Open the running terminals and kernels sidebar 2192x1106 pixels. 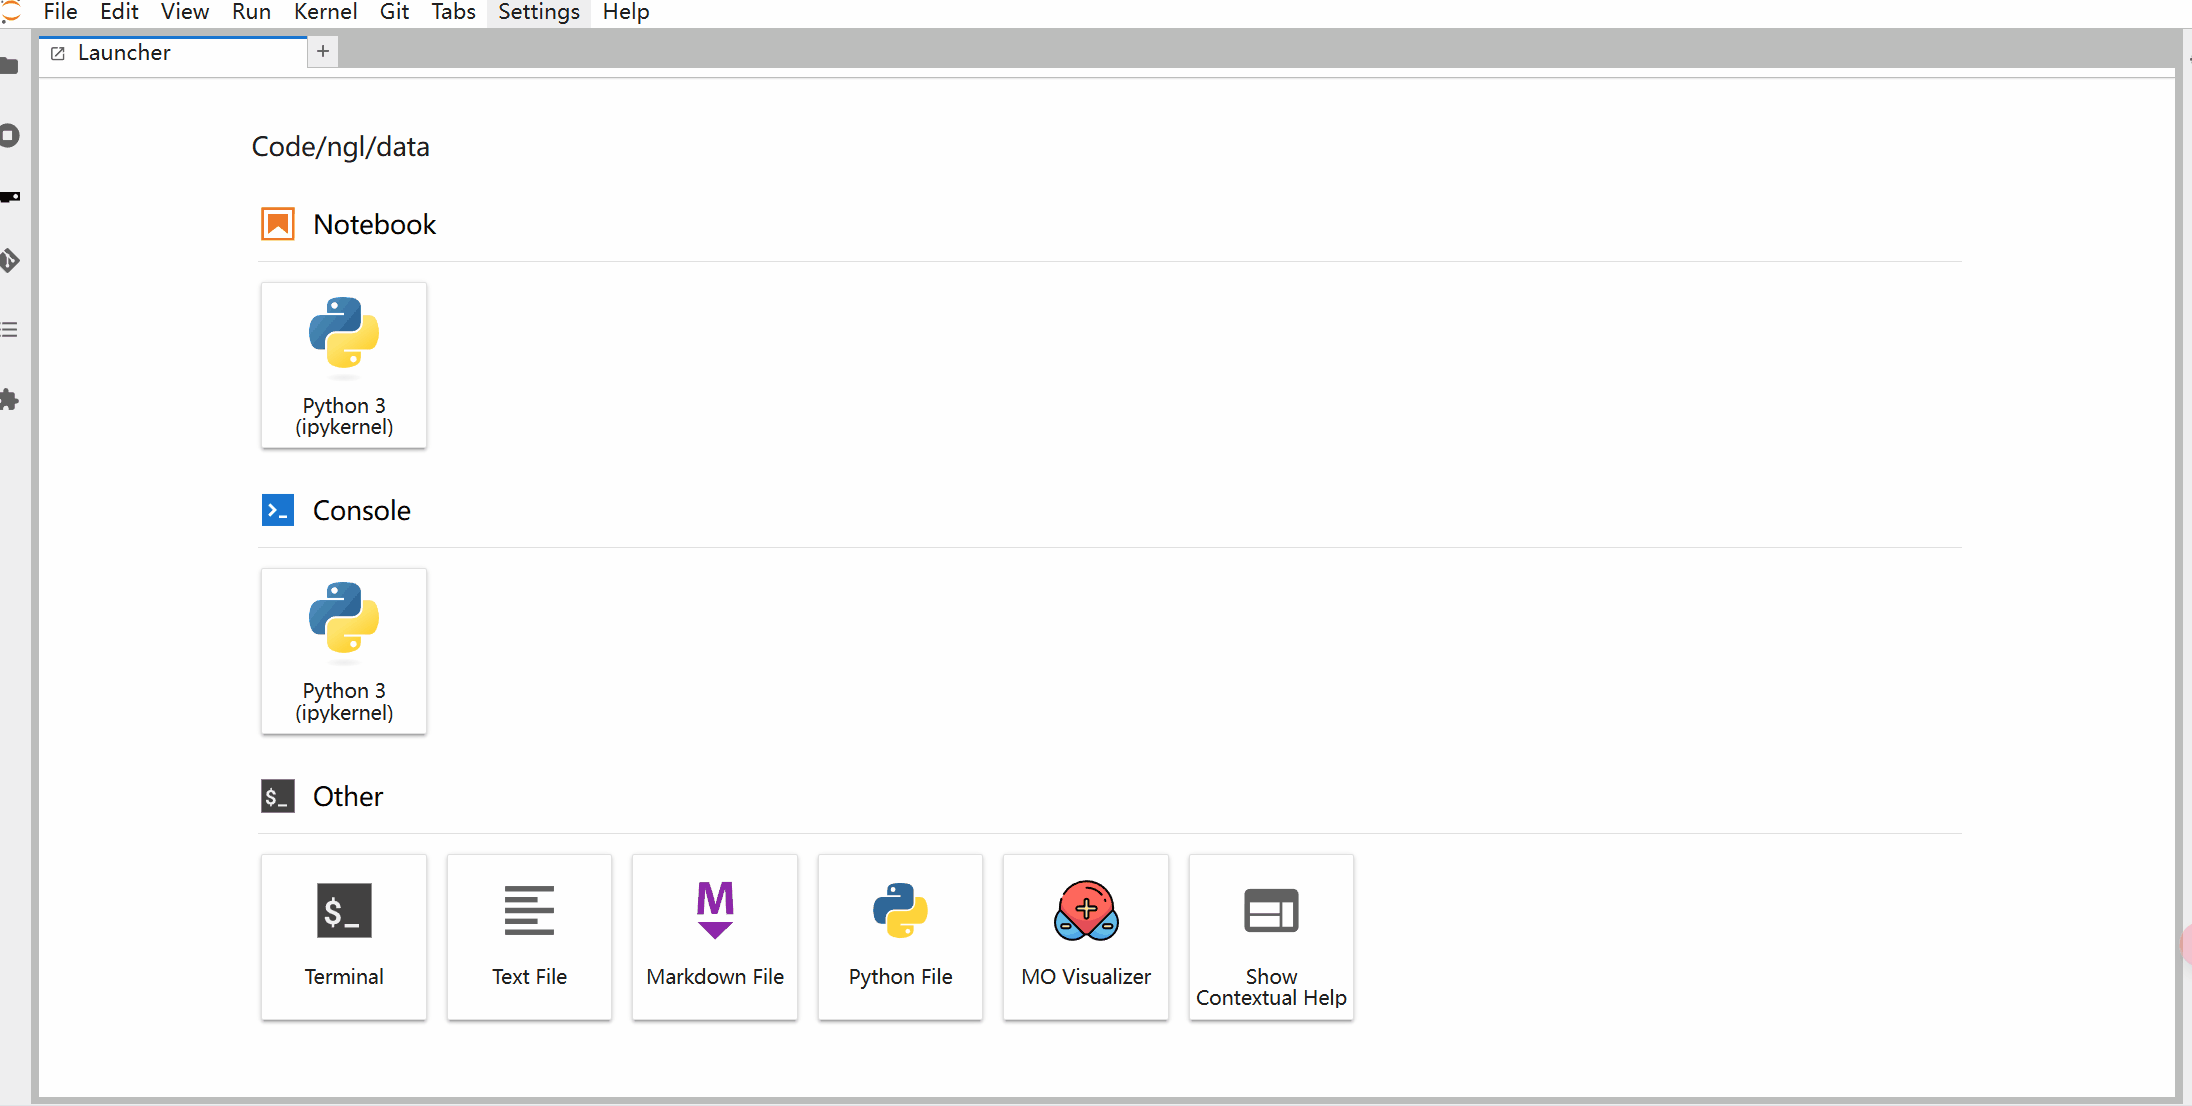(10, 135)
